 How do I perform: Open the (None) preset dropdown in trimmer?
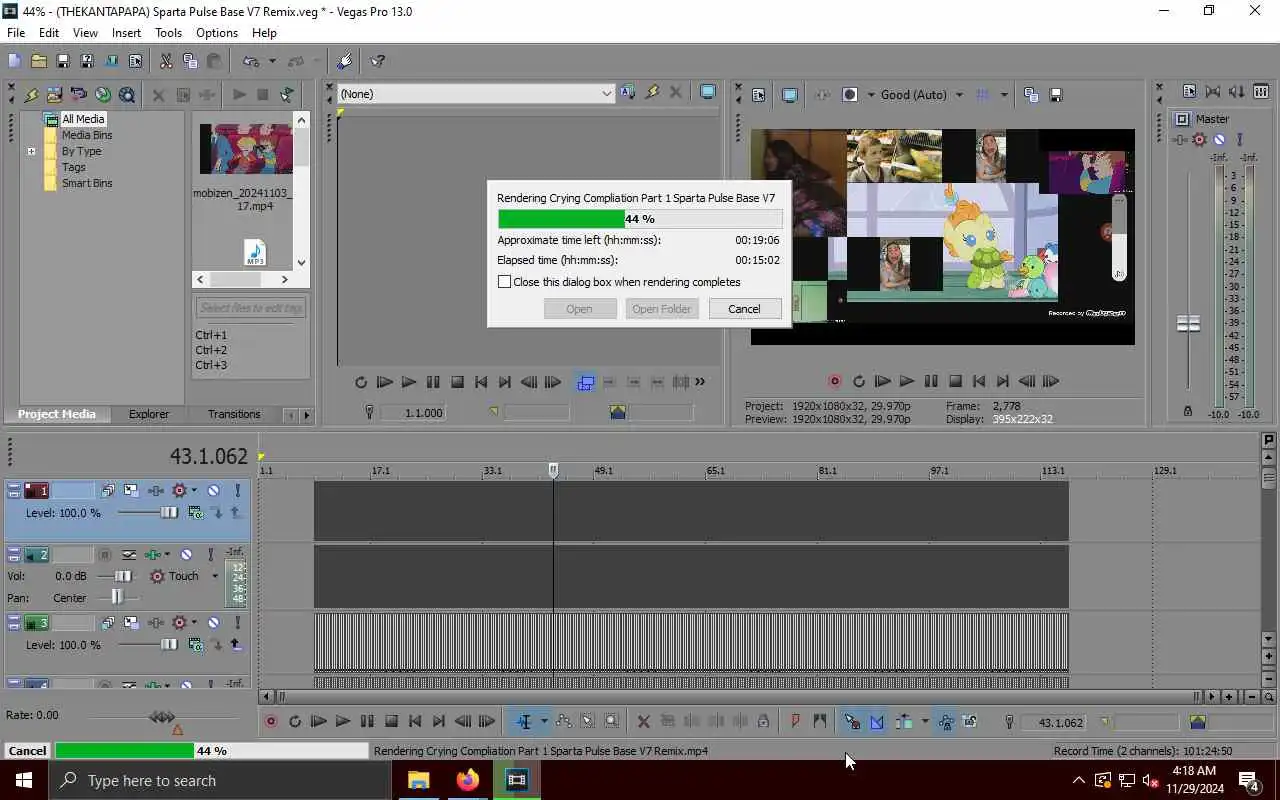pyautogui.click(x=606, y=94)
